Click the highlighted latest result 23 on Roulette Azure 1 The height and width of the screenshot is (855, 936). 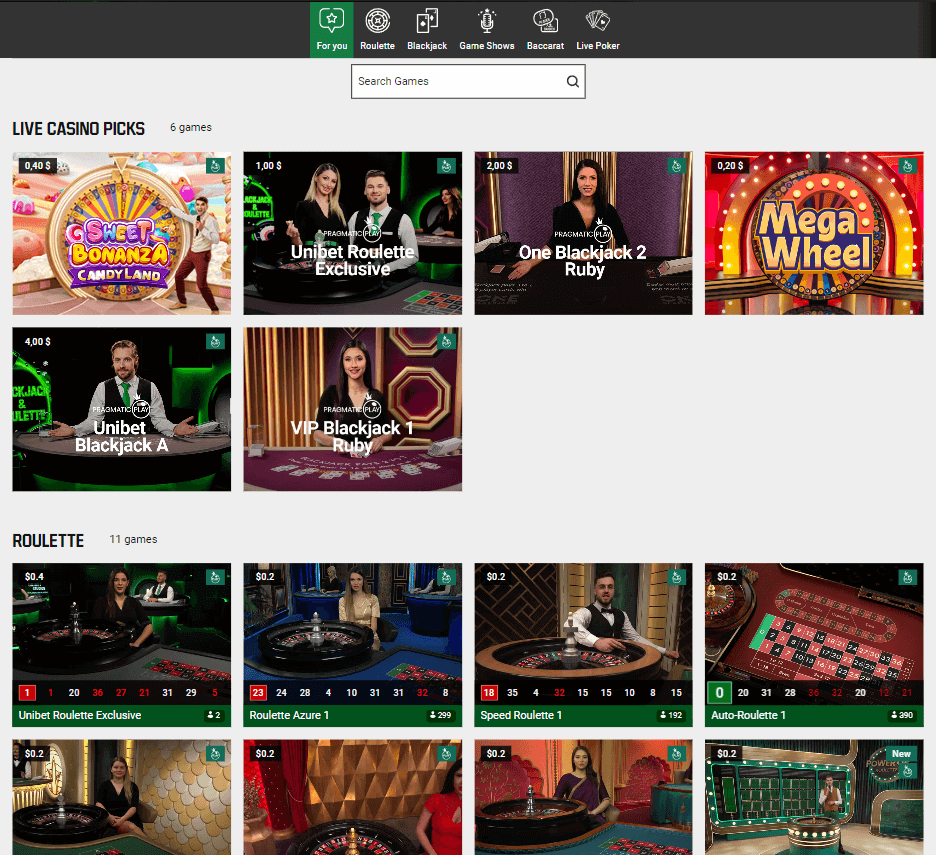(x=258, y=693)
